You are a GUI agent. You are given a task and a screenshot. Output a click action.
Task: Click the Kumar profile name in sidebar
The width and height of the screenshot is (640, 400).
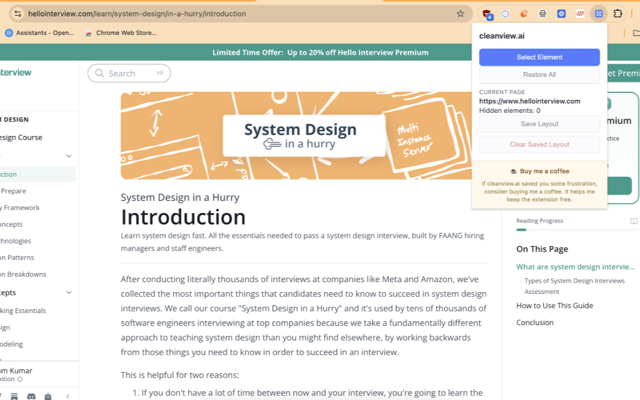click(16, 371)
